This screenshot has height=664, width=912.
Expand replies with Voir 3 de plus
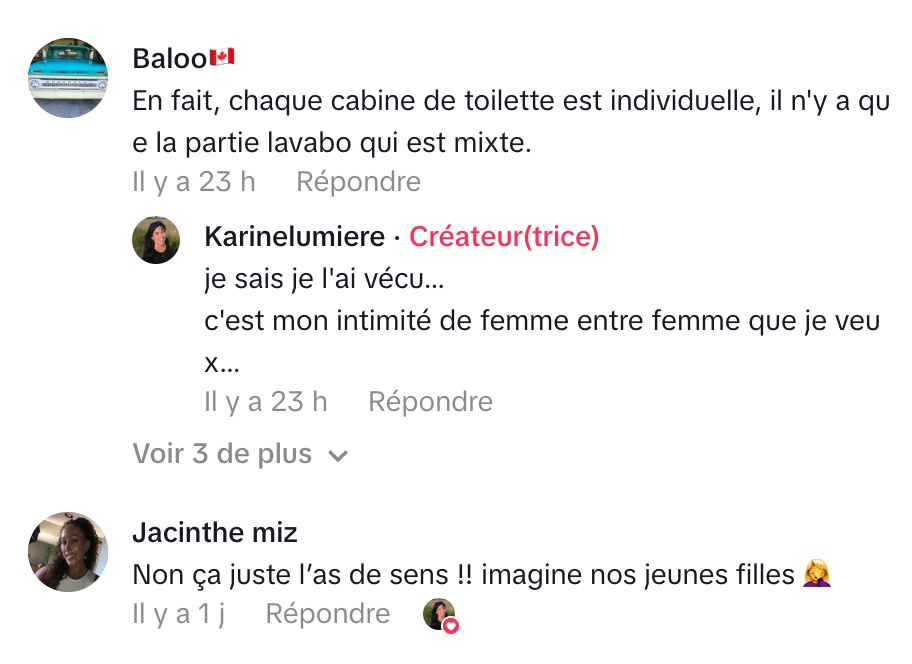tap(222, 454)
